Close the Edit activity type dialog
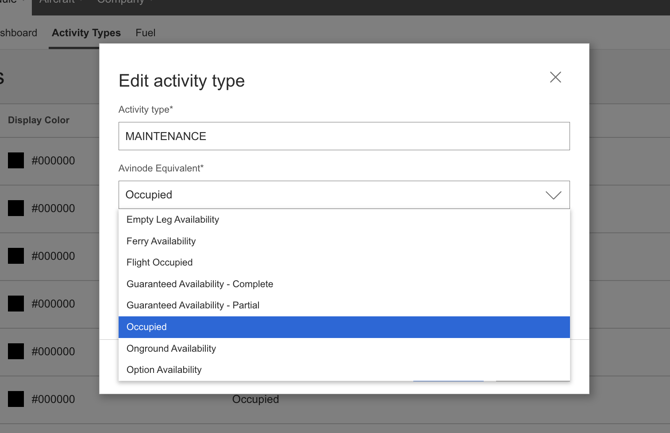This screenshot has height=433, width=670. [x=555, y=77]
